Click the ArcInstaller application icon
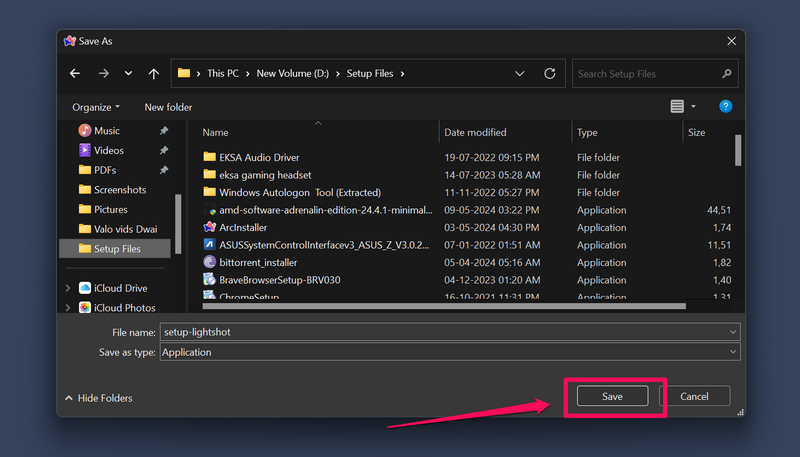 [x=210, y=227]
